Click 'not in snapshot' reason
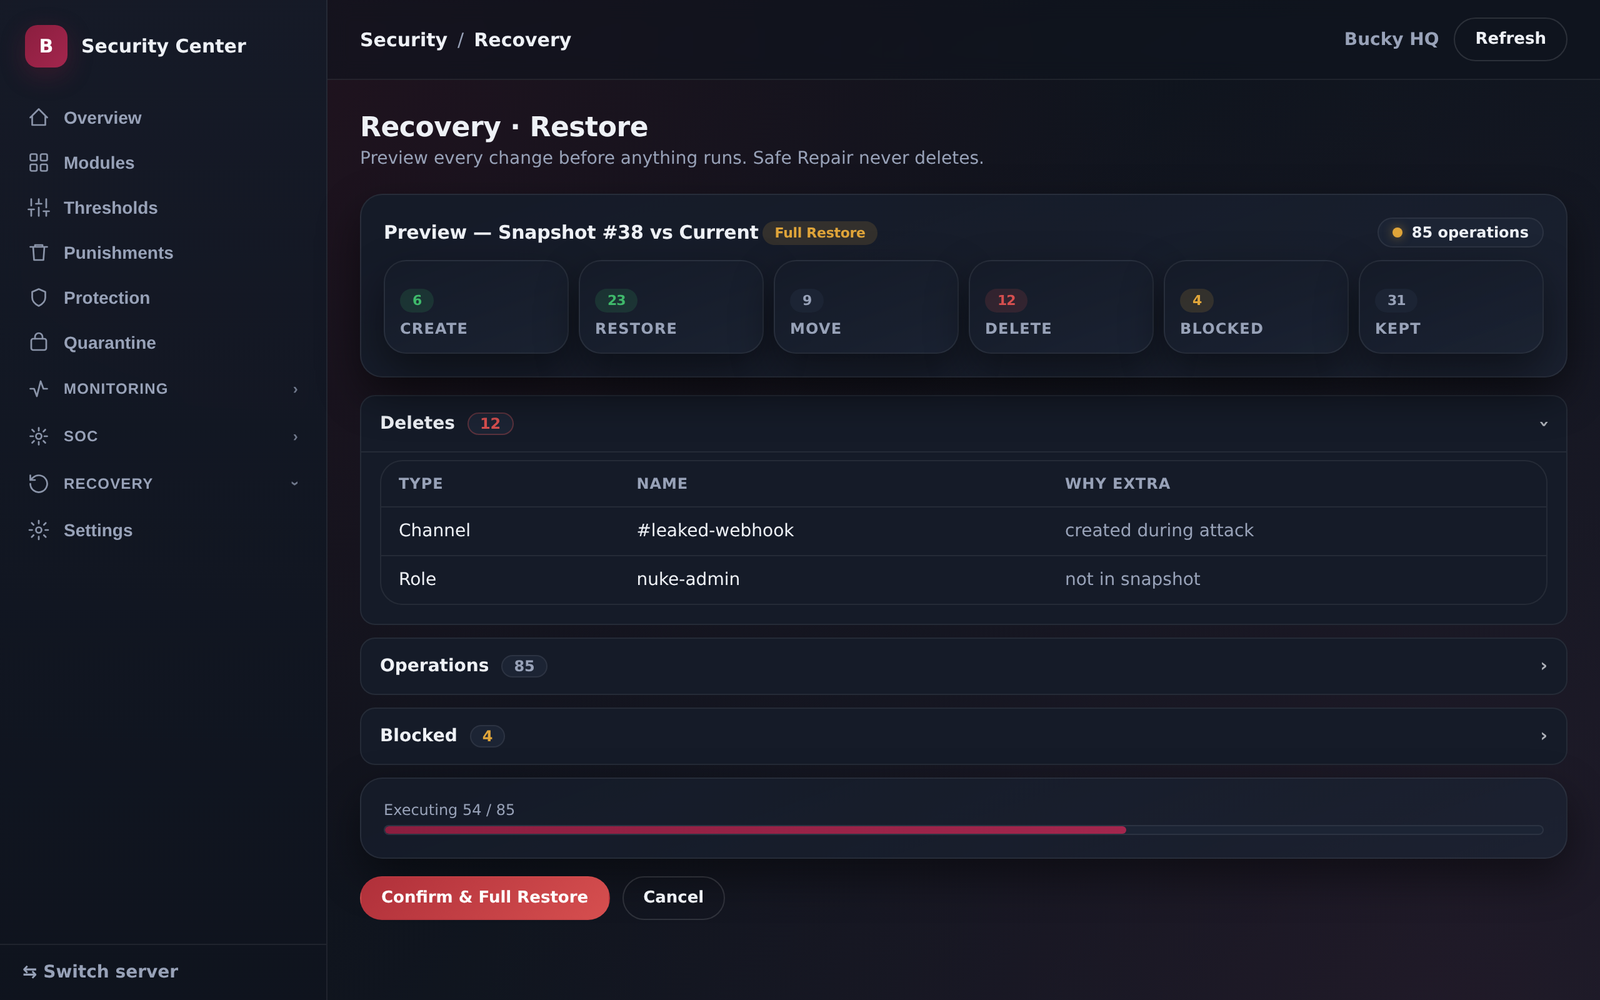The height and width of the screenshot is (1000, 1600). pyautogui.click(x=1132, y=579)
